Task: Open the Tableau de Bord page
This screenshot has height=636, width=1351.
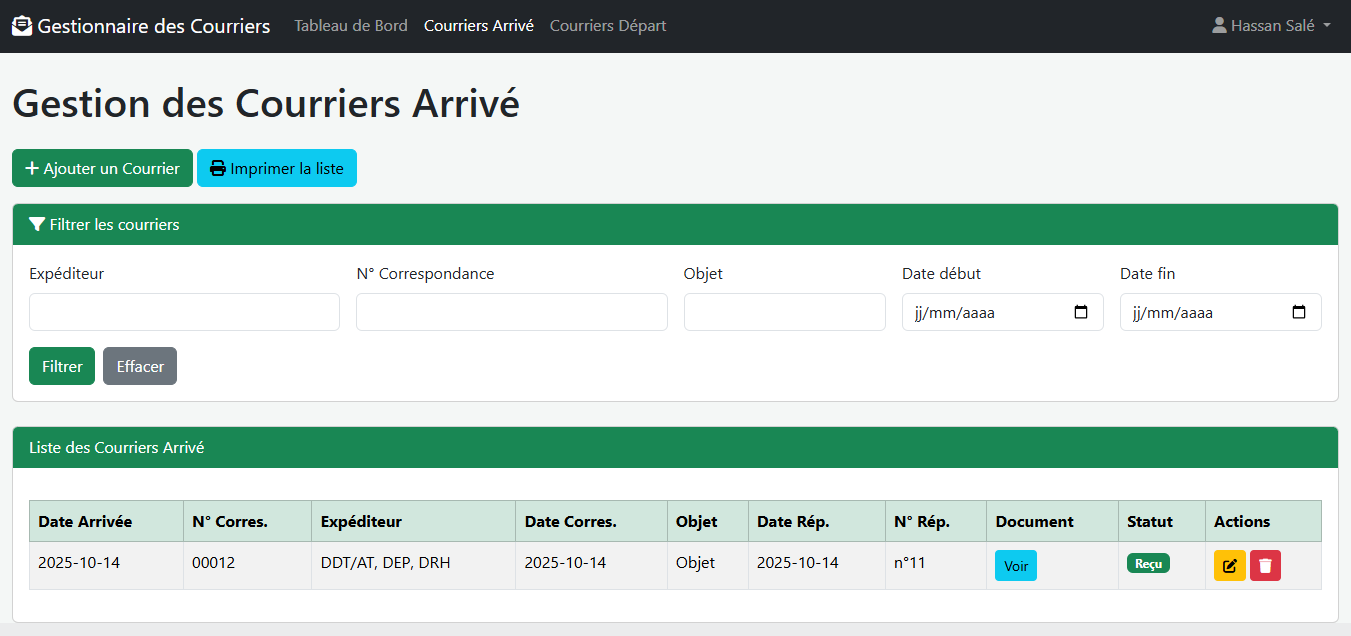Action: pyautogui.click(x=351, y=26)
